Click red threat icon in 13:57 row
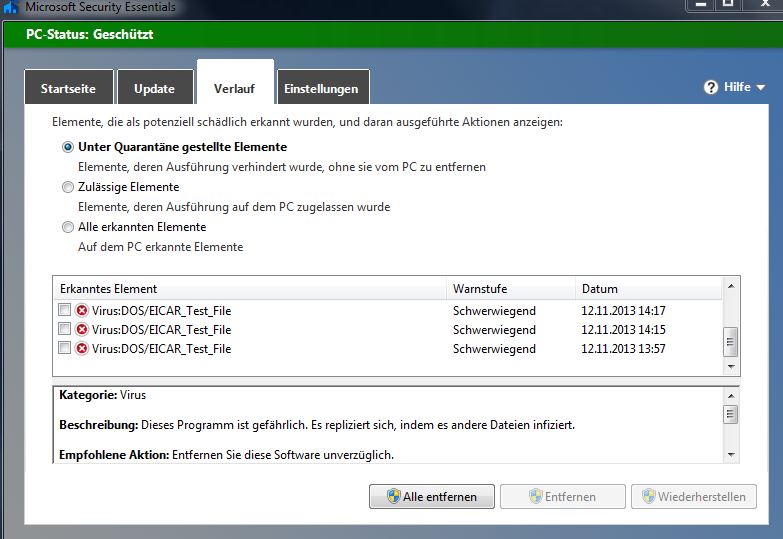The height and width of the screenshot is (539, 783). [x=82, y=348]
